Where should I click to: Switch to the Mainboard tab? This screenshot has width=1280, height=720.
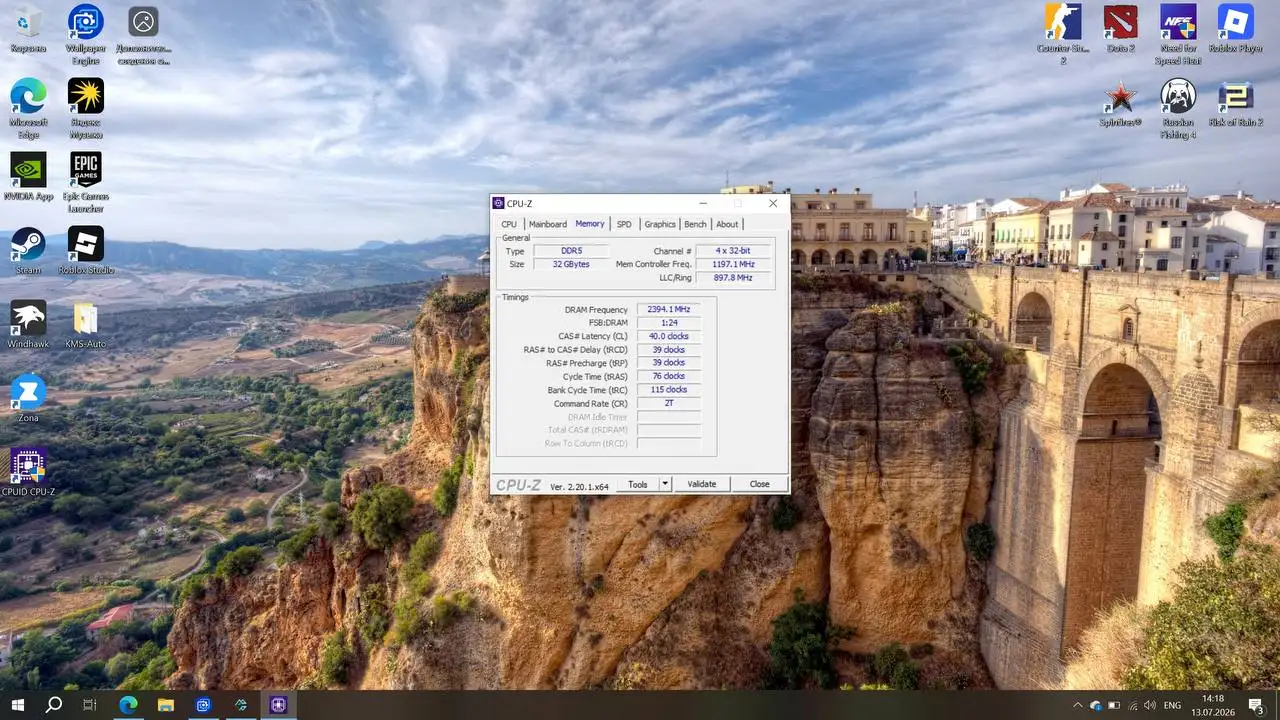click(547, 224)
